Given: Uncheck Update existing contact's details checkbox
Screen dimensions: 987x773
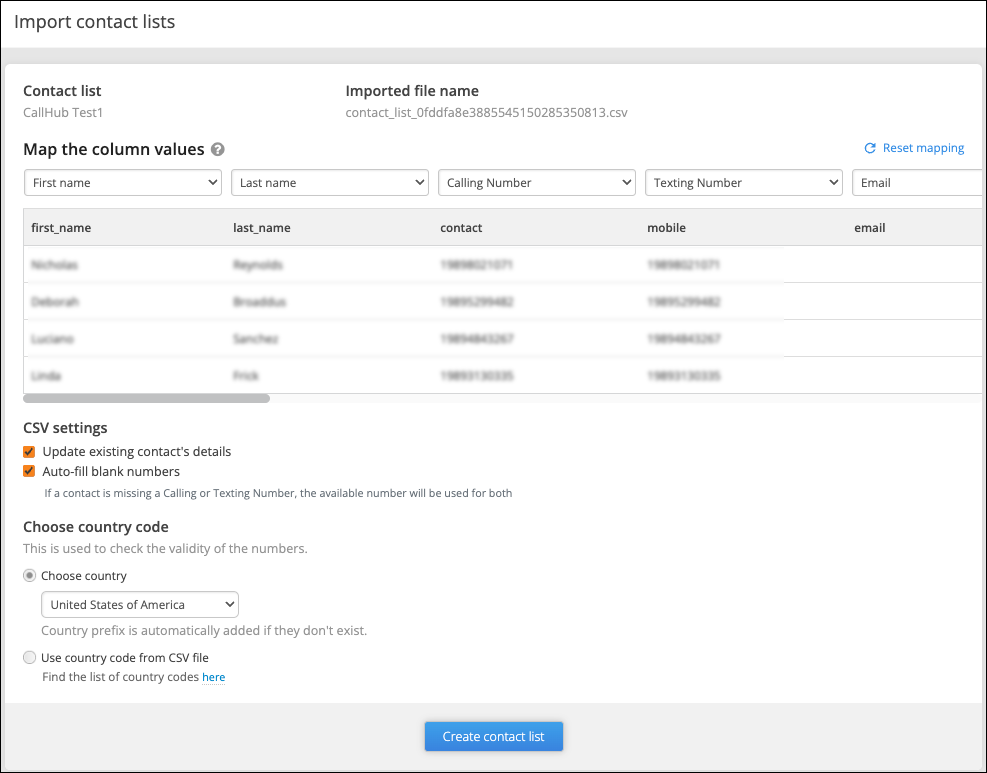Looking at the screenshot, I should point(29,451).
